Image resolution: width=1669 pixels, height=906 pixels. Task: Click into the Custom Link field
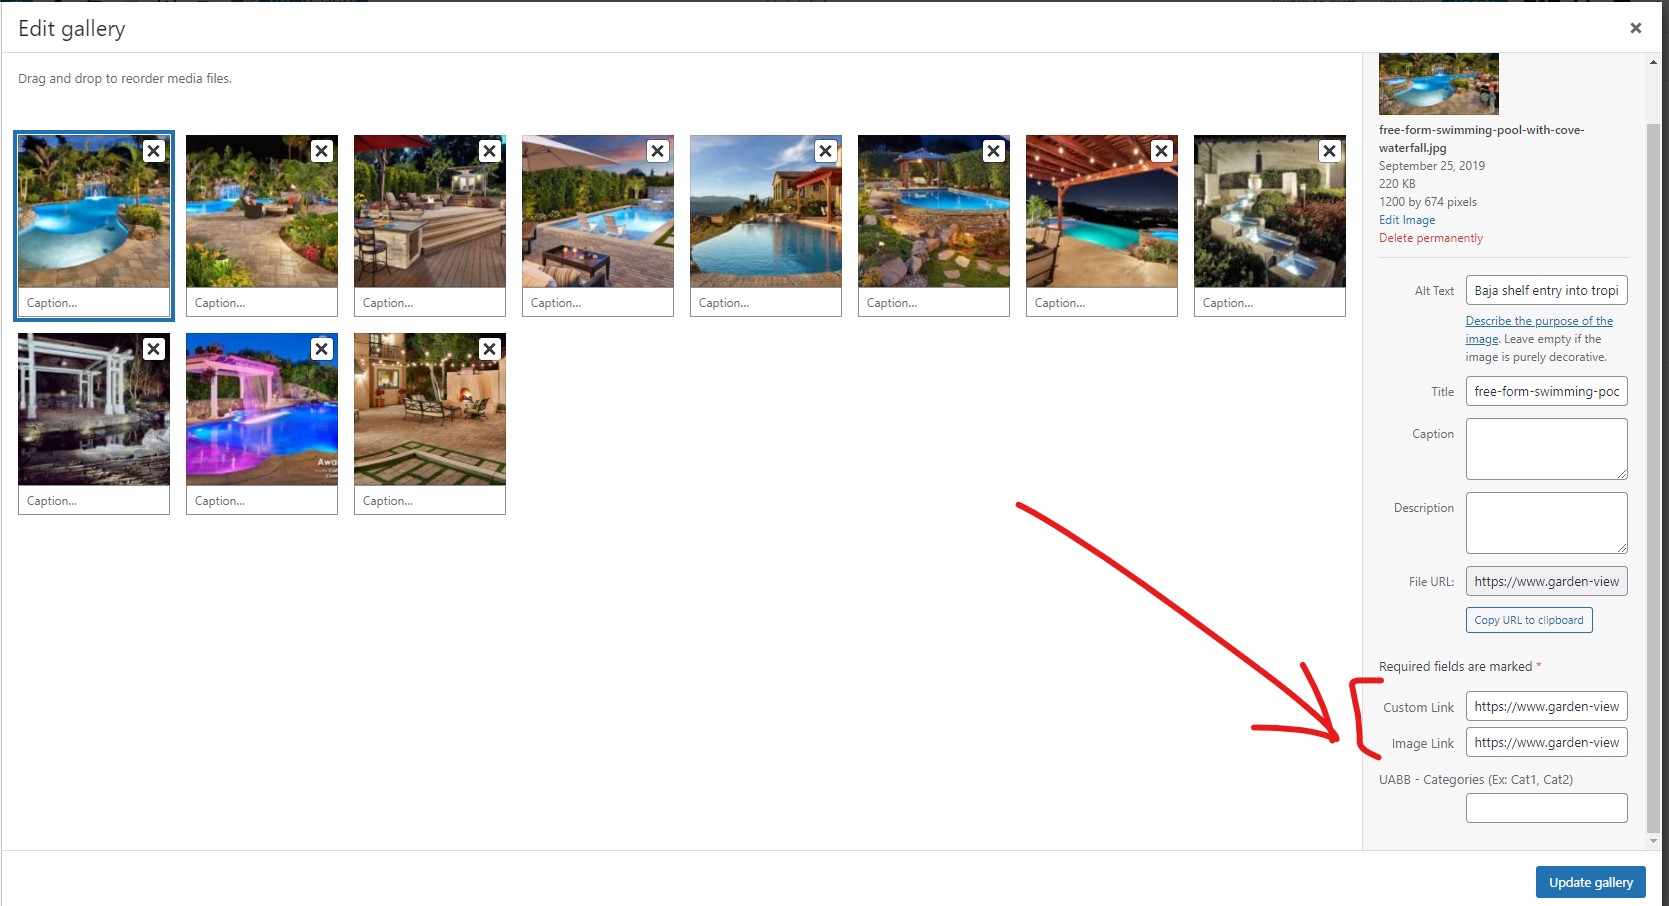[x=1546, y=707]
